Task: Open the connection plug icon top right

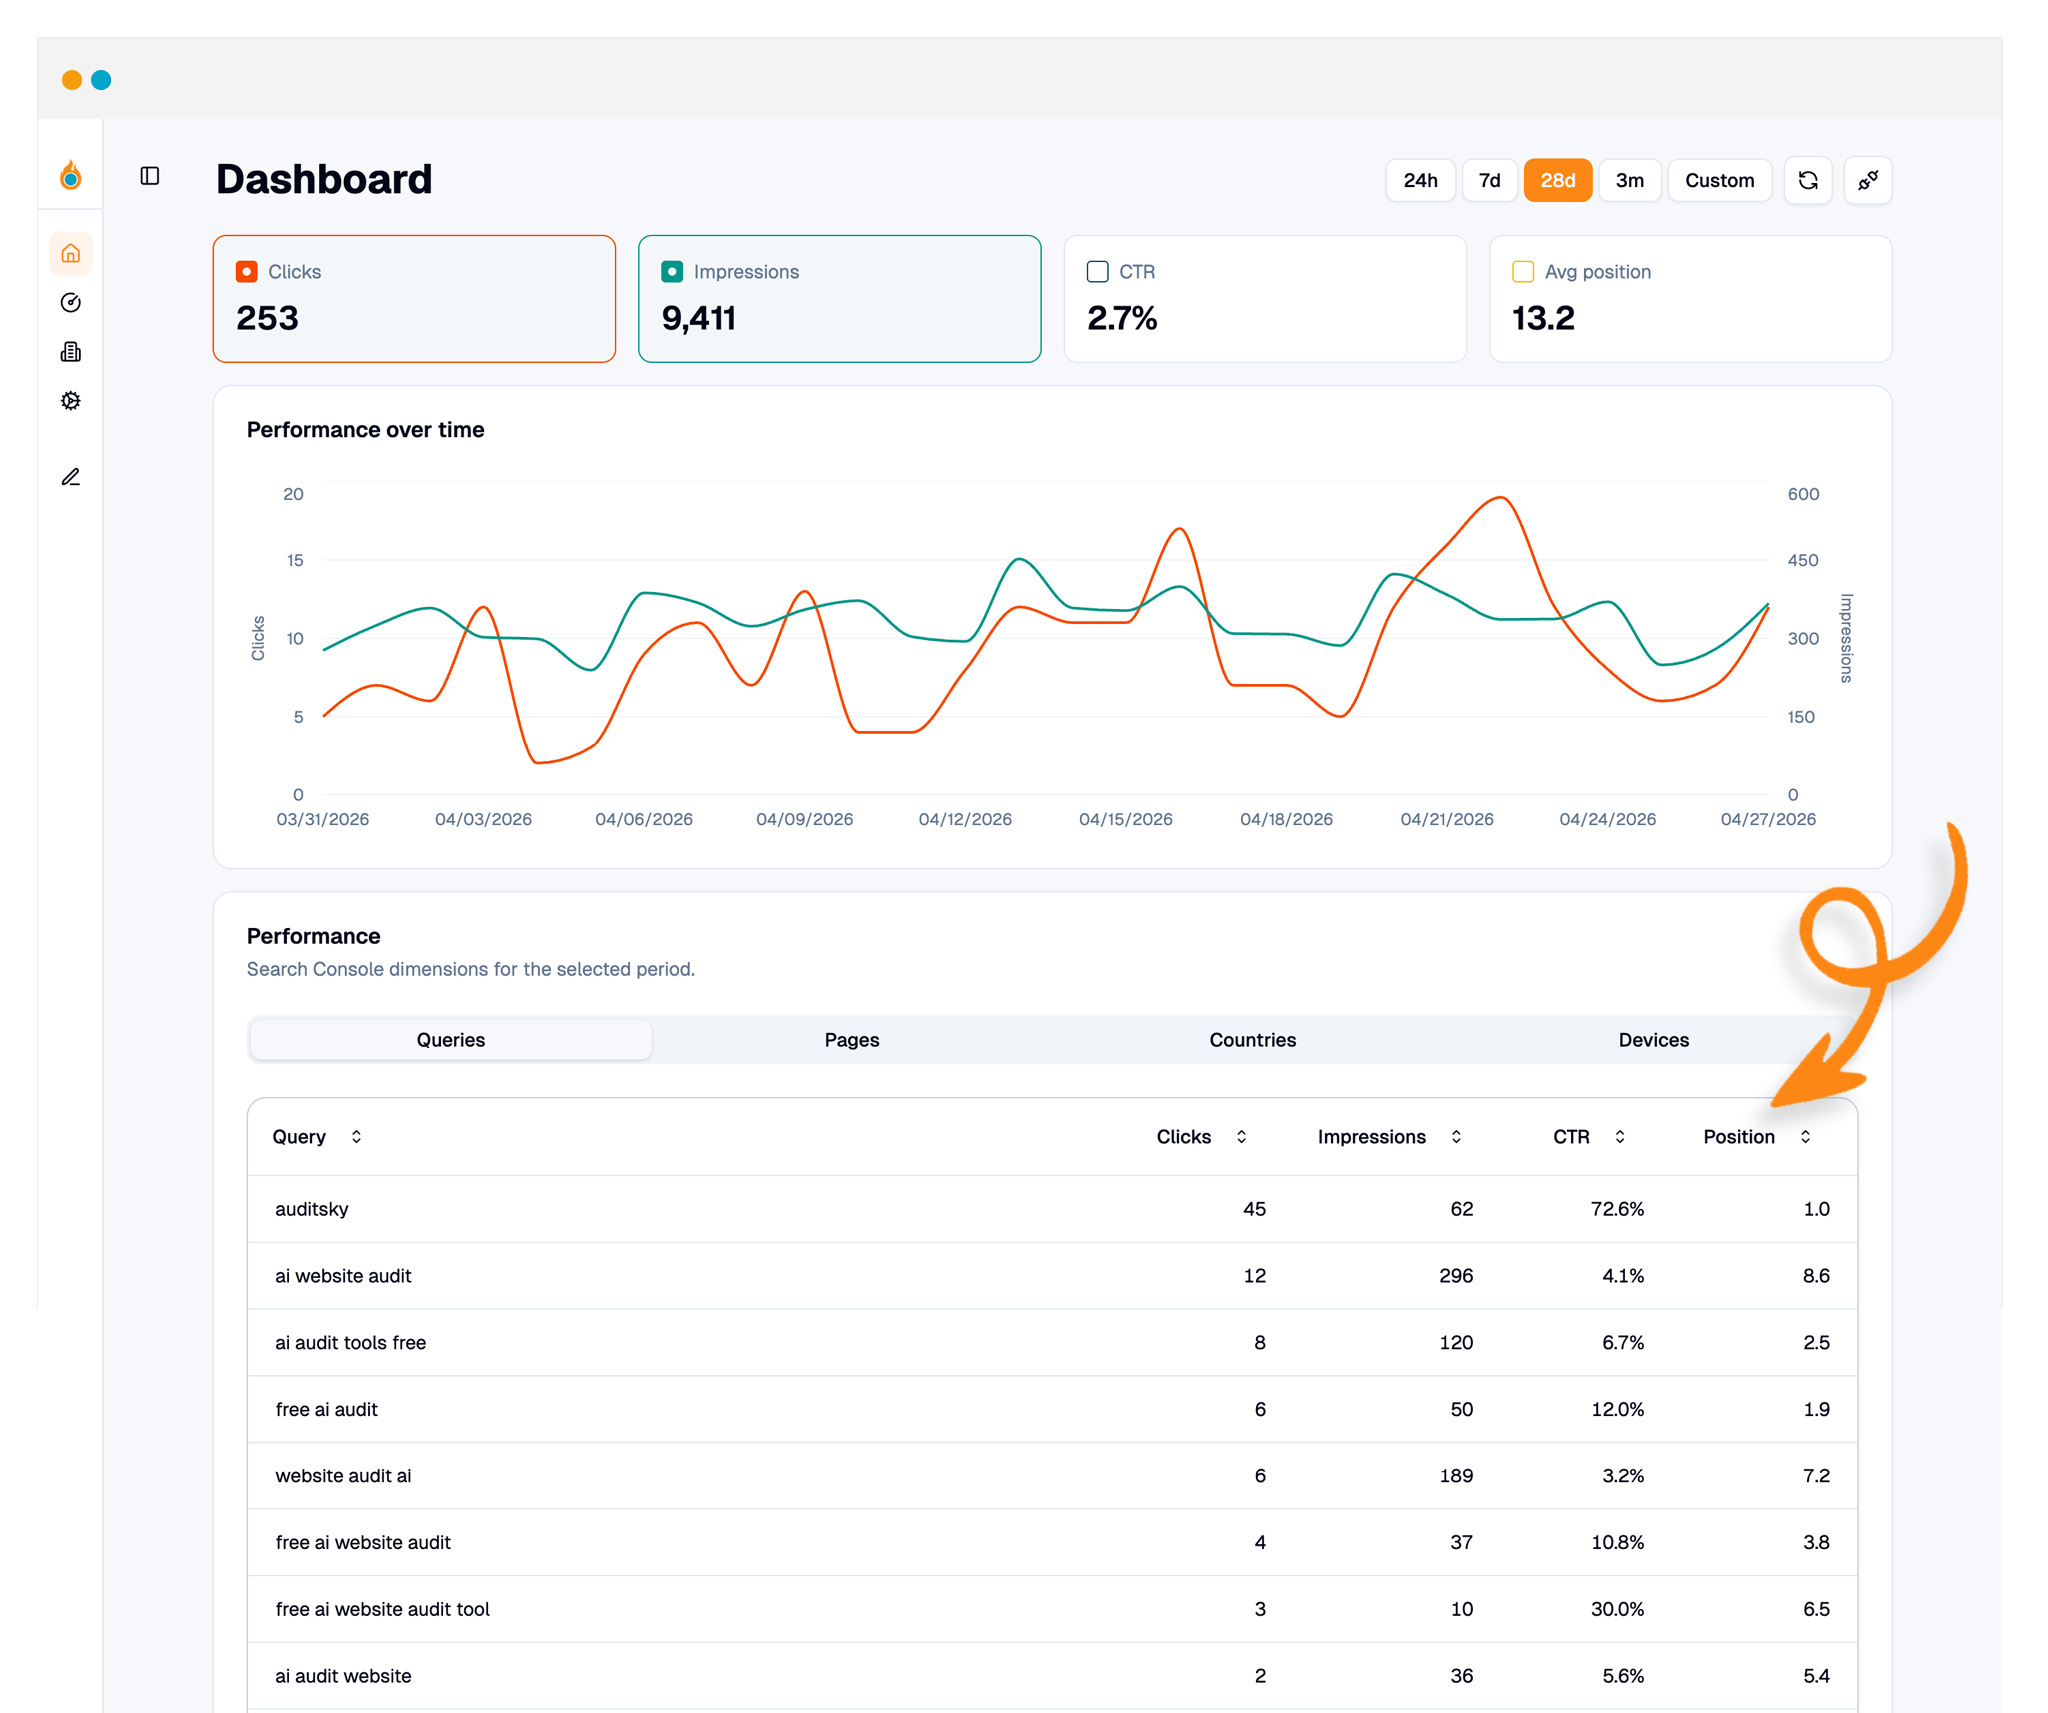Action: (x=1867, y=180)
